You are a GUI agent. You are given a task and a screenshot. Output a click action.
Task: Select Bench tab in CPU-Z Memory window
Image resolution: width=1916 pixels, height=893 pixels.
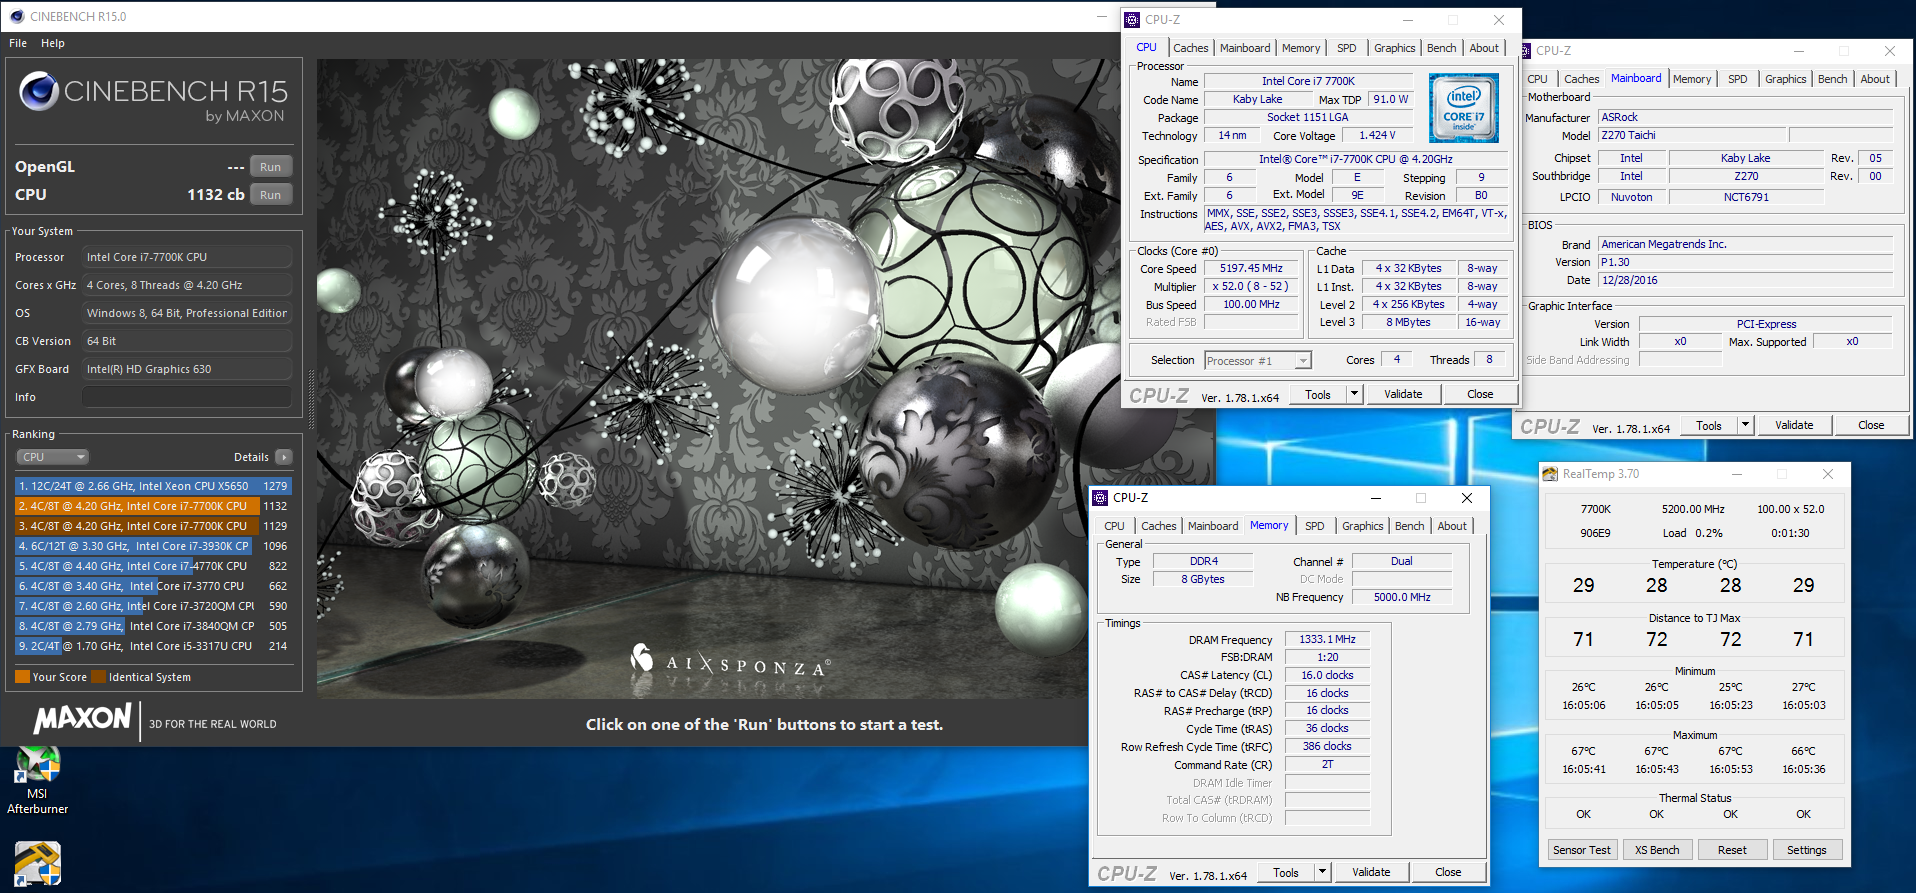tap(1409, 526)
